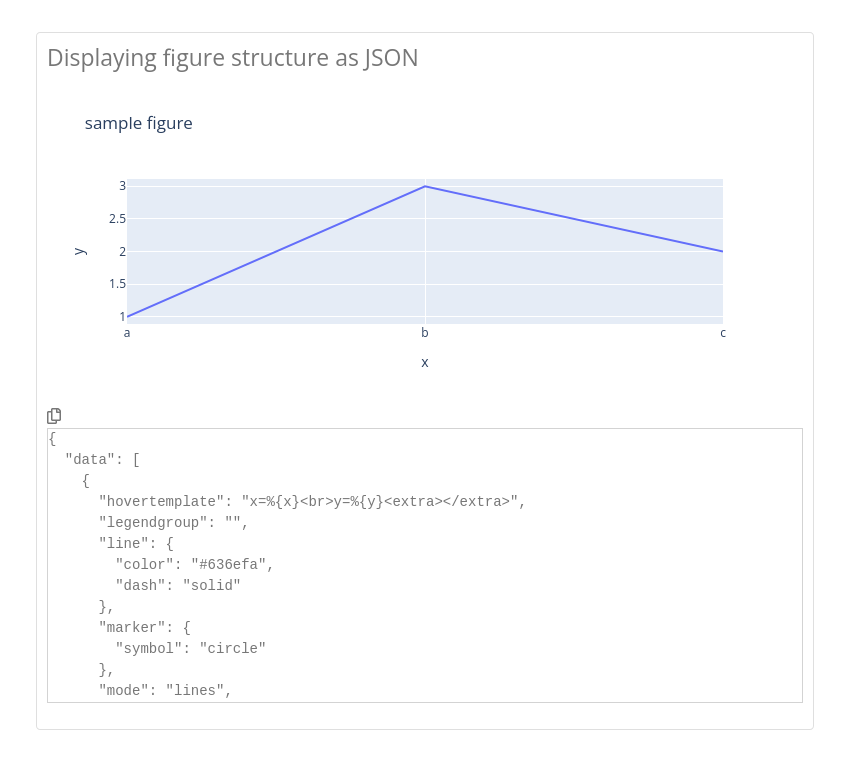Click the "marker" key in the JSON
850x765 pixels.
click(128, 627)
